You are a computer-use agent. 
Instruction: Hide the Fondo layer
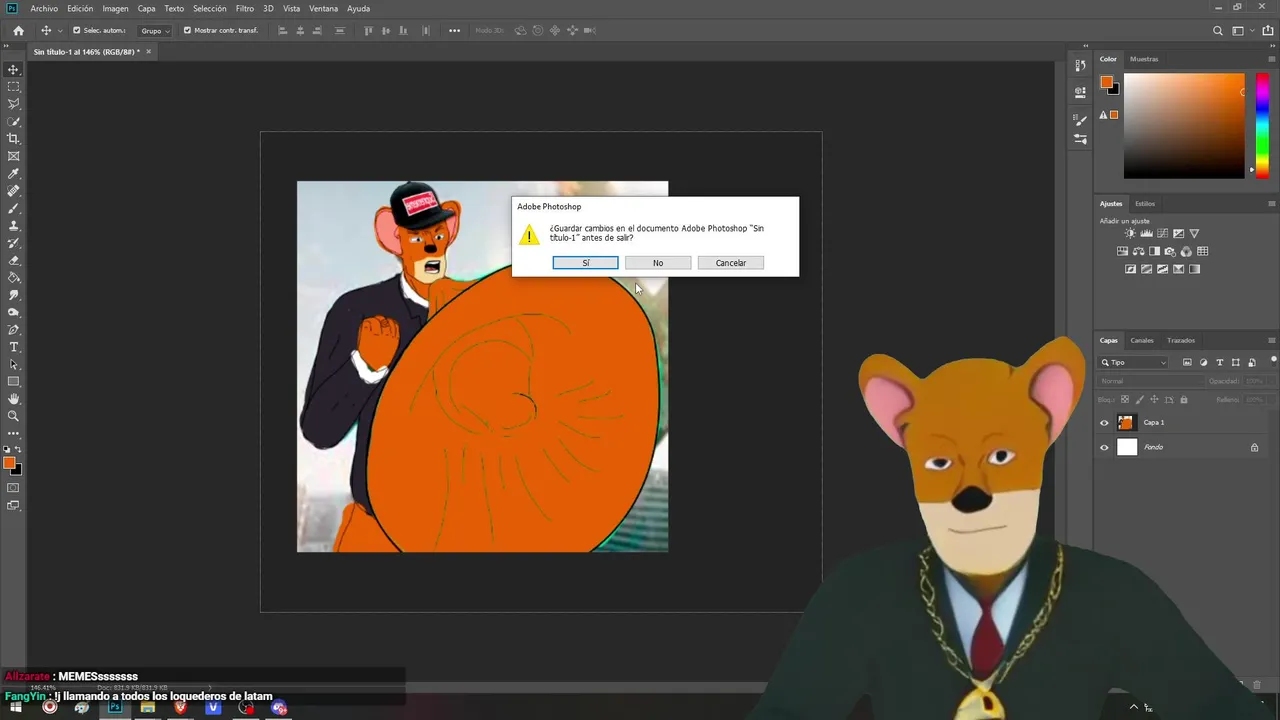point(1104,448)
